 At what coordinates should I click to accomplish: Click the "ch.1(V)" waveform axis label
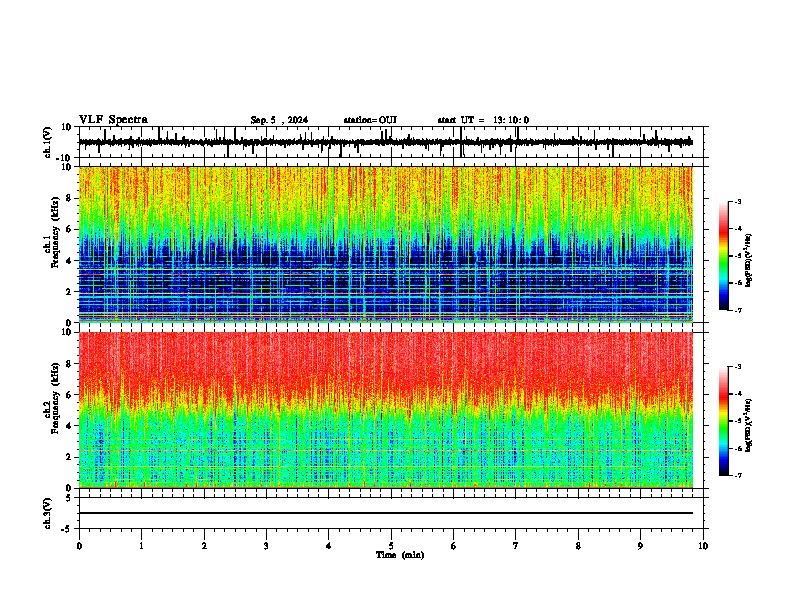[x=48, y=142]
